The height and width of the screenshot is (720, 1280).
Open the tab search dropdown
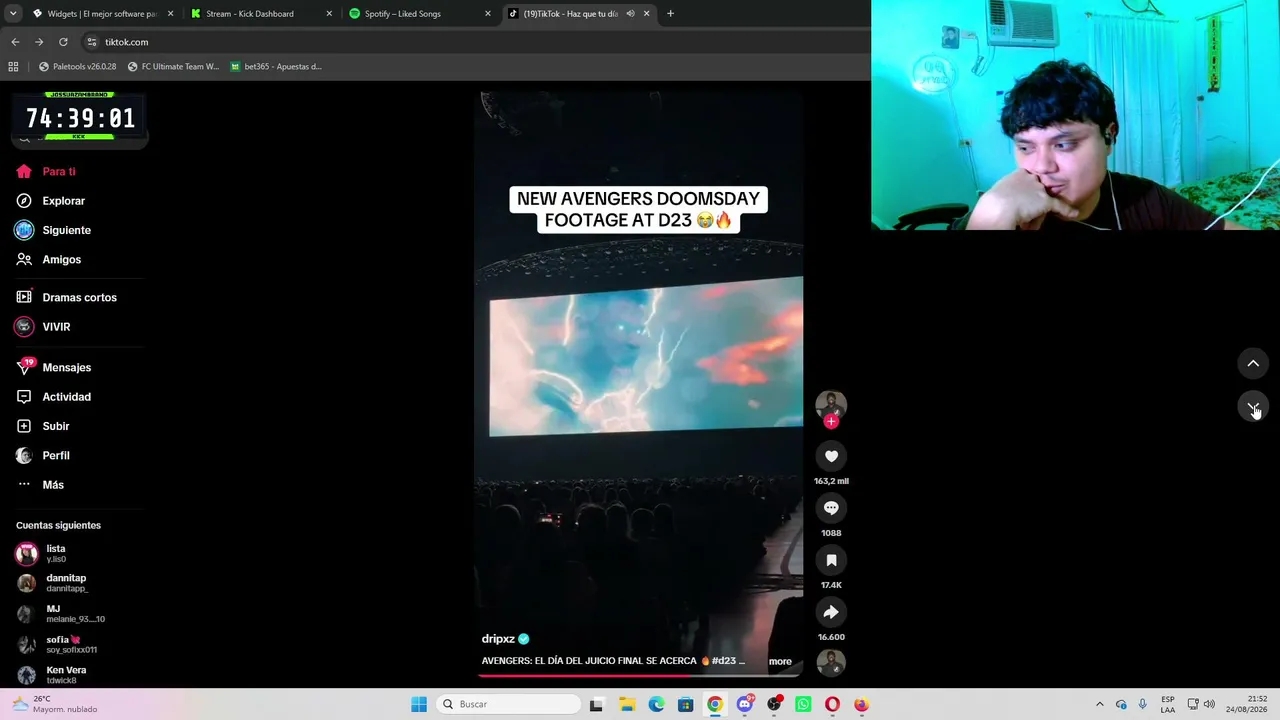pos(12,14)
